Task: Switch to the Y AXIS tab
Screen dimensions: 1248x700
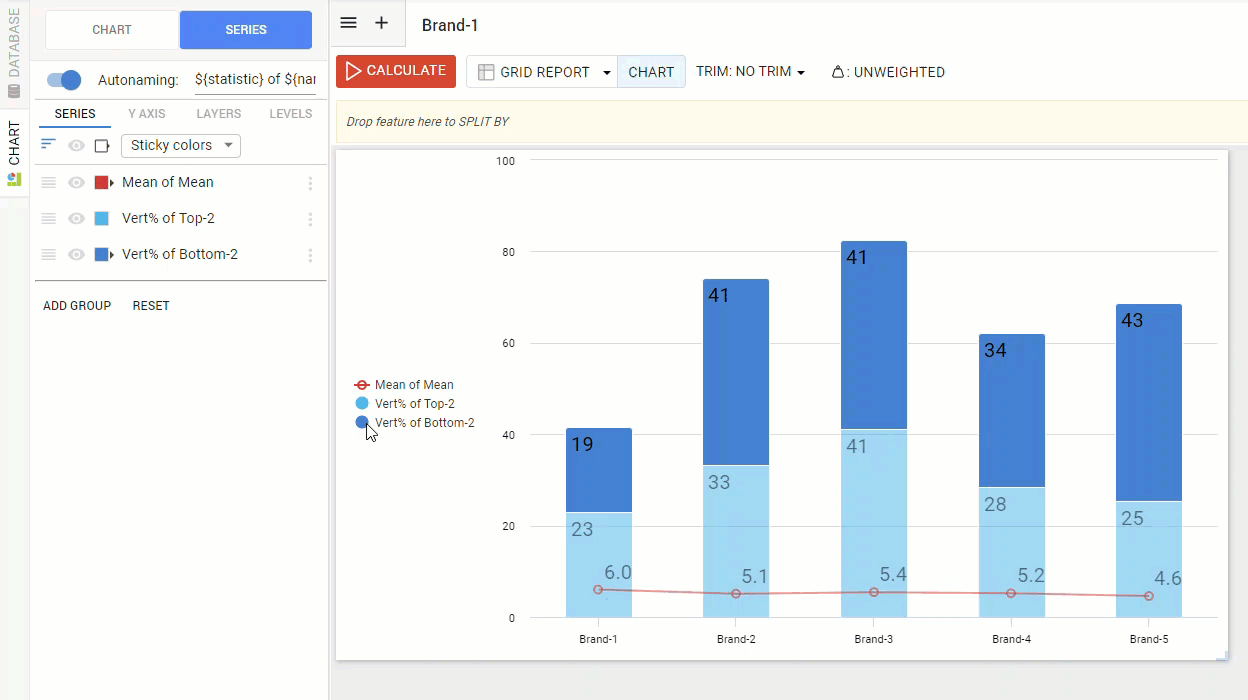Action: [147, 114]
